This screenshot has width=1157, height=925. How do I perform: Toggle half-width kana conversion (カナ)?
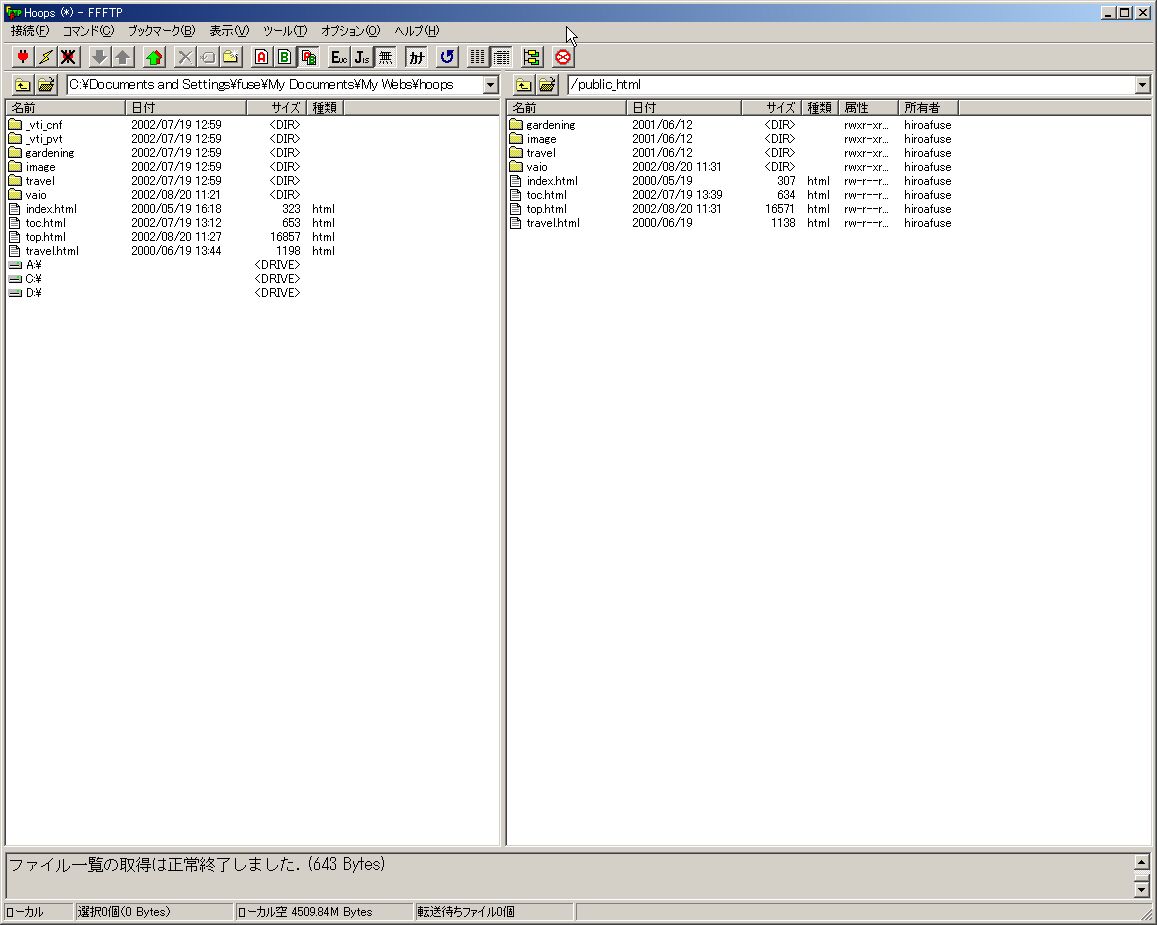[x=416, y=57]
